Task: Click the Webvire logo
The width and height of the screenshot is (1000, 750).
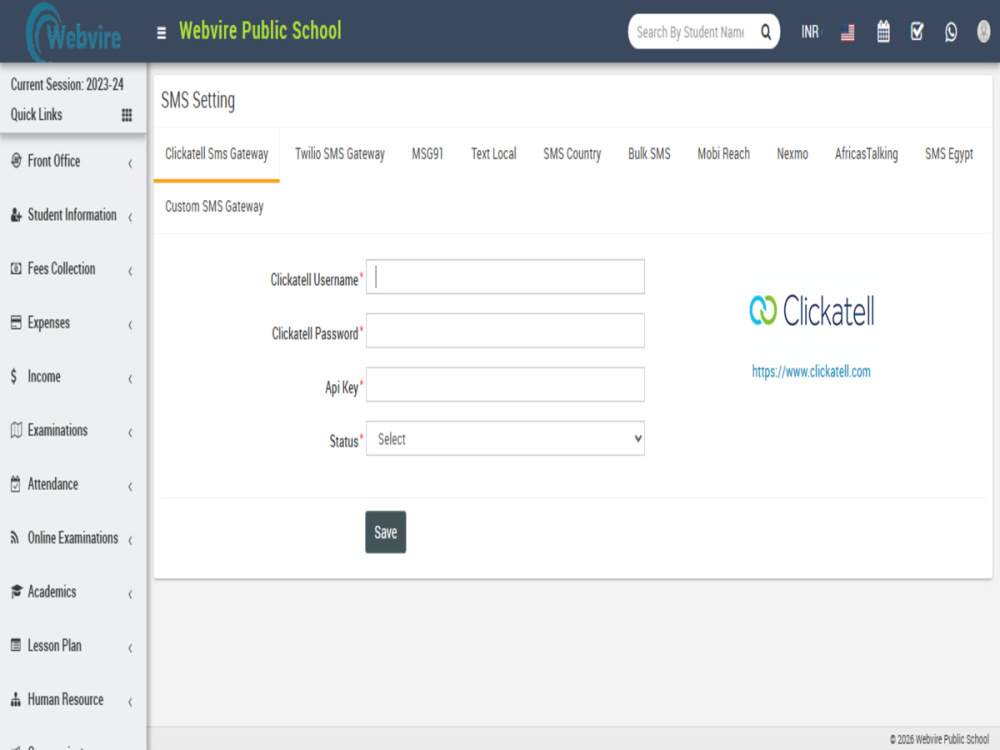Action: pyautogui.click(x=75, y=33)
